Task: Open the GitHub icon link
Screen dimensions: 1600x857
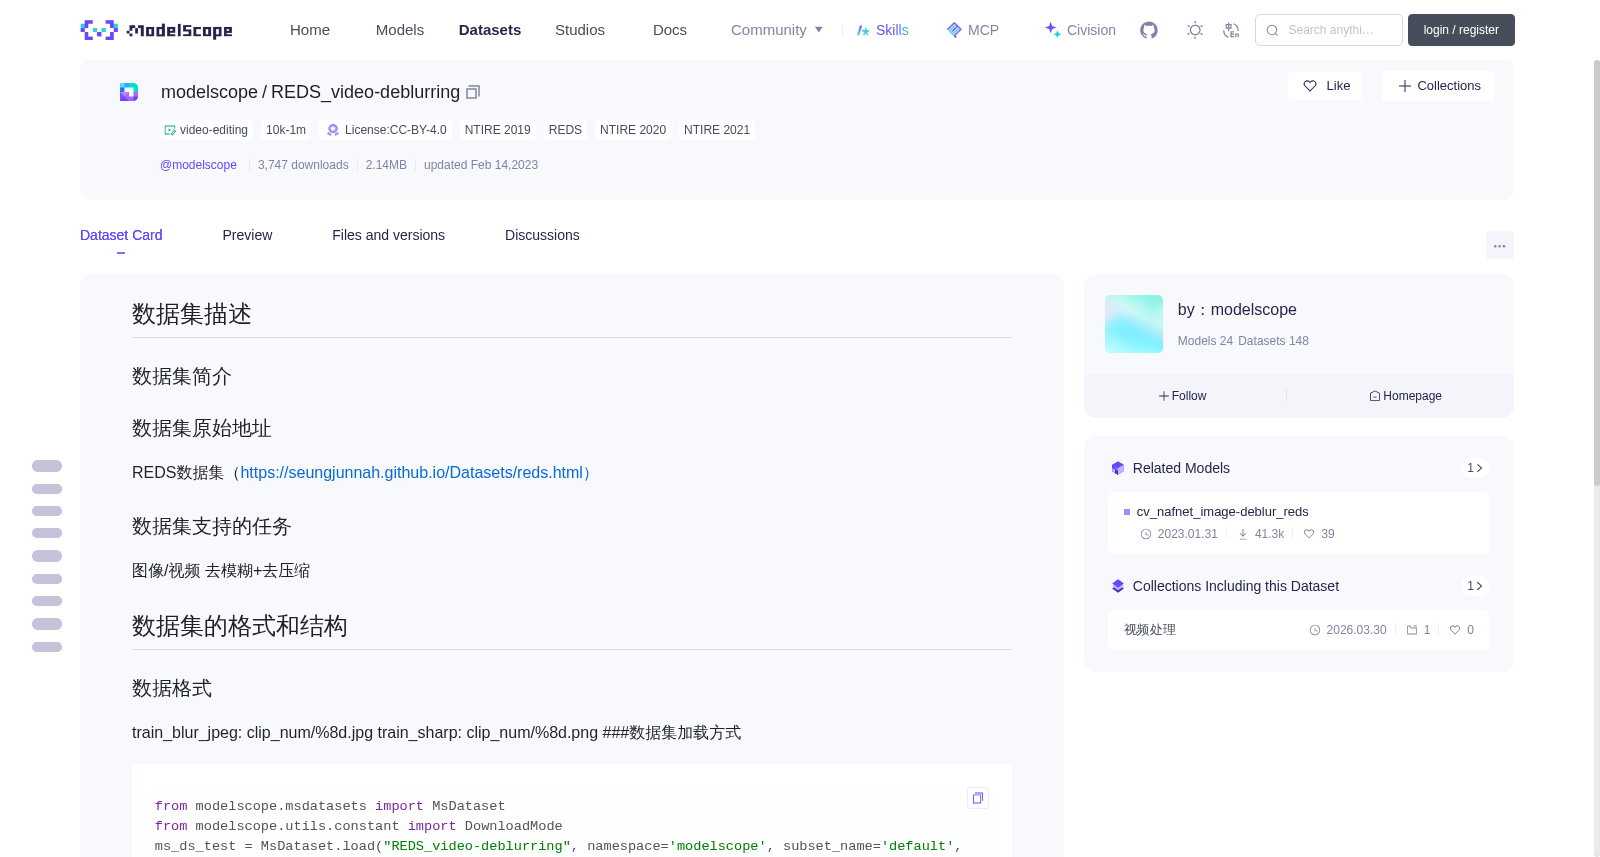Action: pos(1149,30)
